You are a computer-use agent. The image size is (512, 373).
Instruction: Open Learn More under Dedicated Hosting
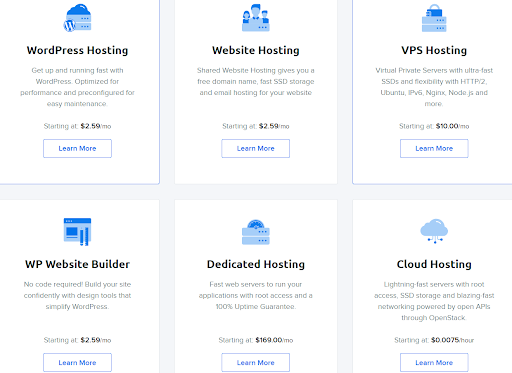tap(256, 362)
